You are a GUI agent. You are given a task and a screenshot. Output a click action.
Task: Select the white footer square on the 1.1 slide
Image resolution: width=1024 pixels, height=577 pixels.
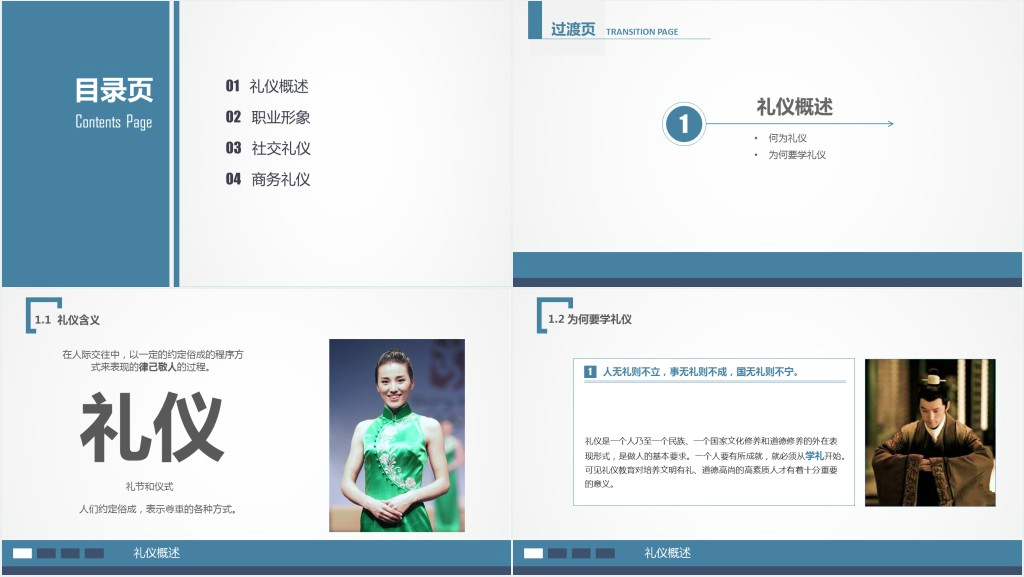(x=22, y=553)
